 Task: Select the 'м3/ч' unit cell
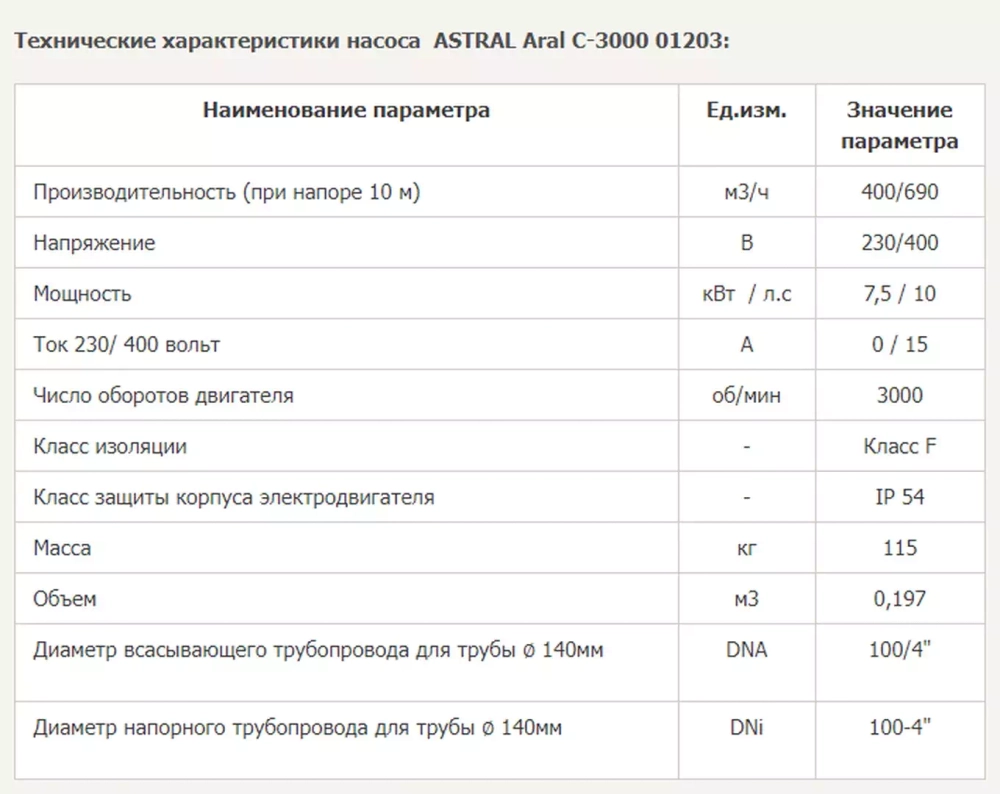[x=746, y=192]
